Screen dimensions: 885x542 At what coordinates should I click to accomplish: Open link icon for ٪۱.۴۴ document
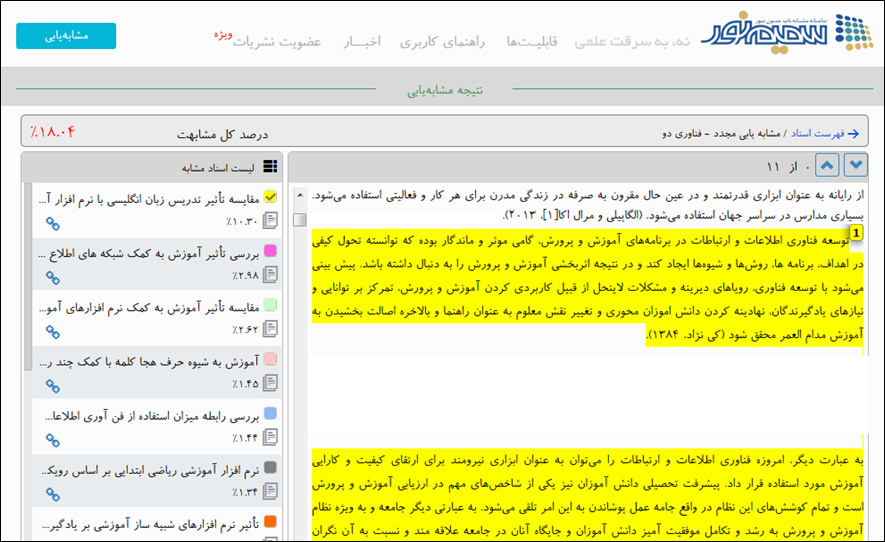point(52,440)
